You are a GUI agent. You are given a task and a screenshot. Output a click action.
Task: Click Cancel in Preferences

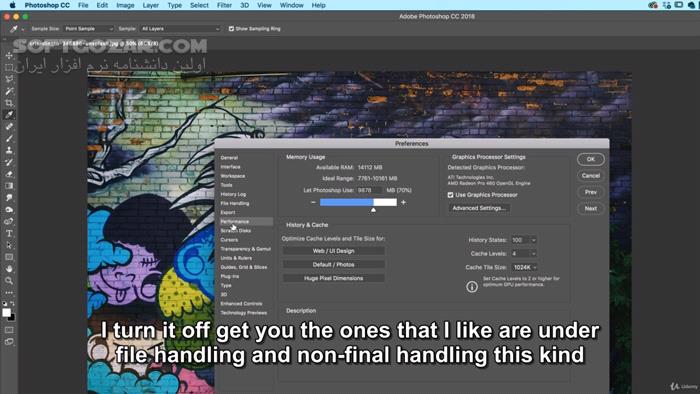point(591,176)
